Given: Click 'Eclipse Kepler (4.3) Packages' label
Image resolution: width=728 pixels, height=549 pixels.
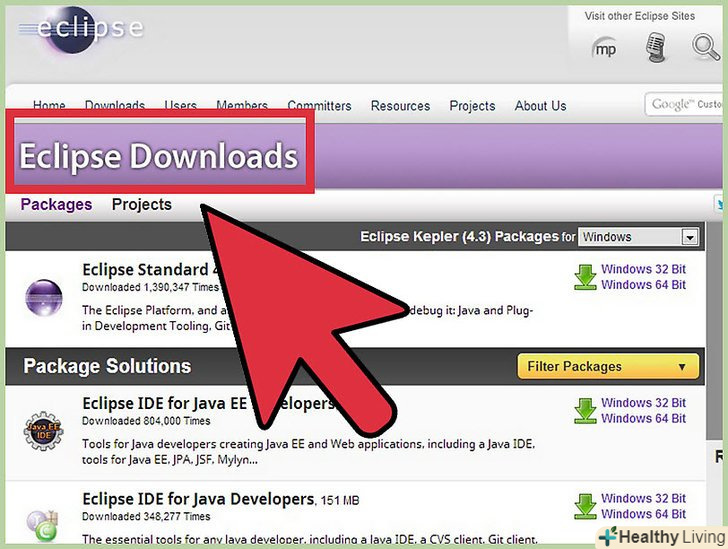Looking at the screenshot, I should pyautogui.click(x=460, y=236).
